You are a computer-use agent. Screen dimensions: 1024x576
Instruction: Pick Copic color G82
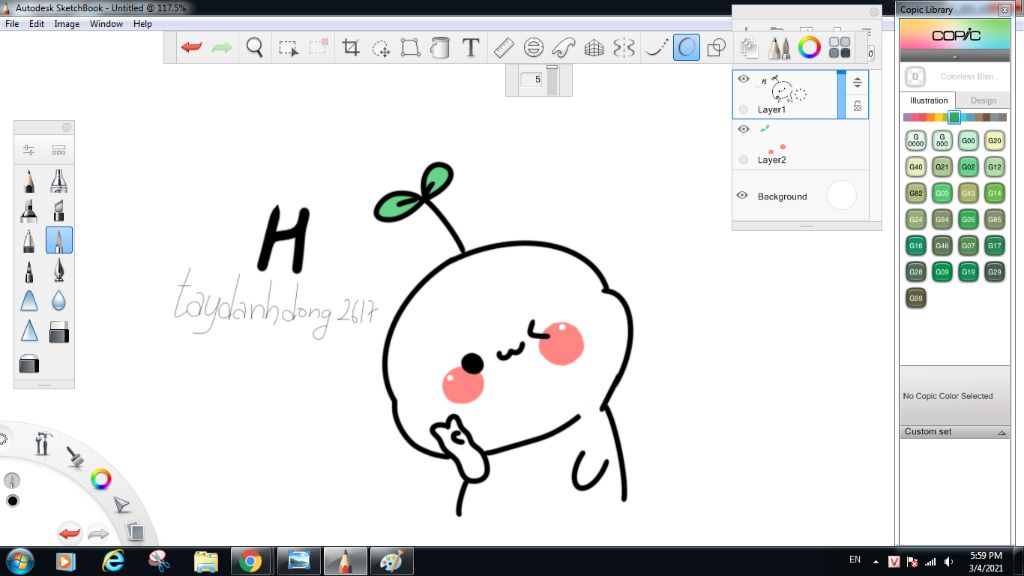click(916, 193)
